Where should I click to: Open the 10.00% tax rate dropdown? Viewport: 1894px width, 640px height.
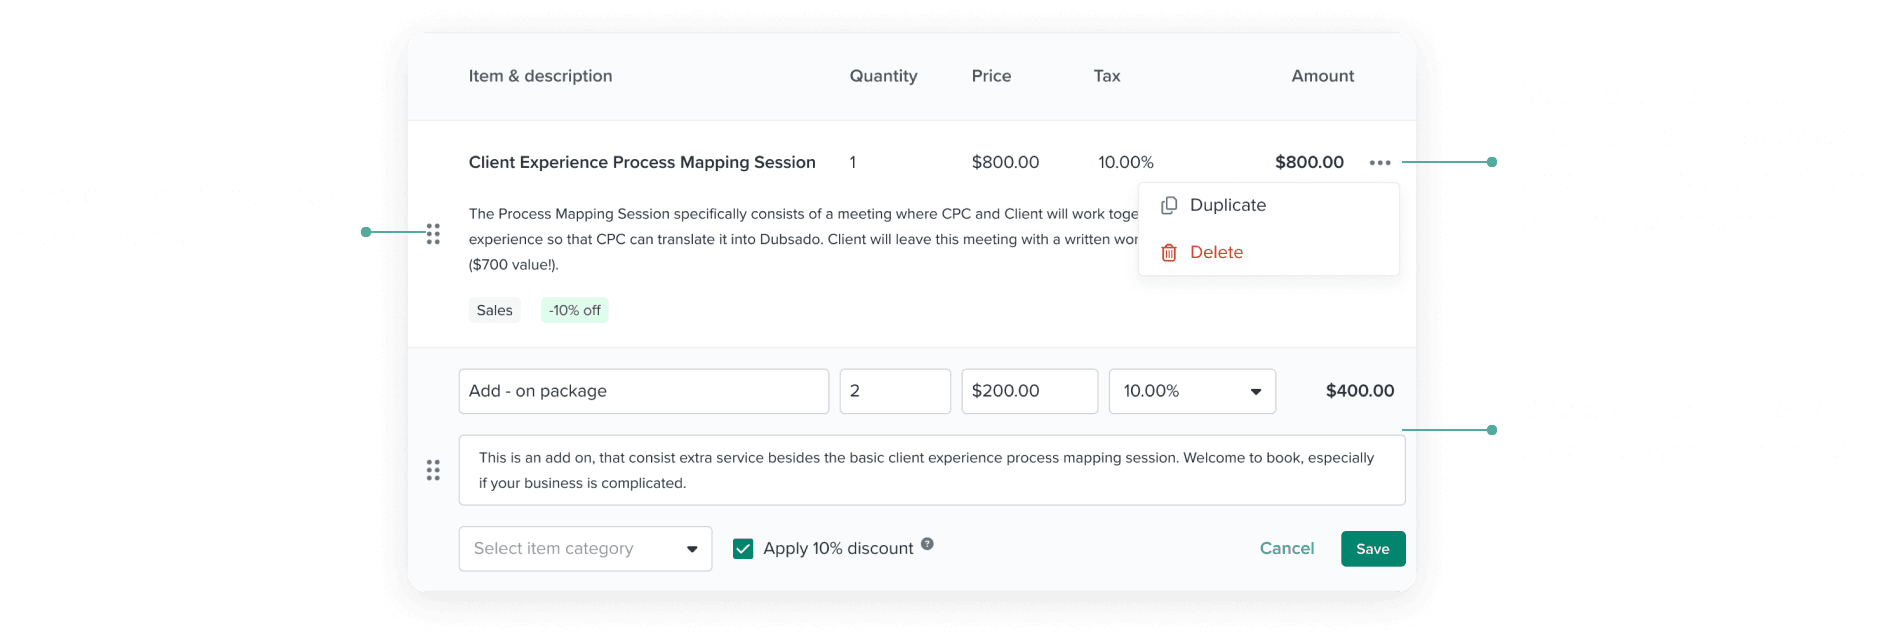tap(1191, 391)
